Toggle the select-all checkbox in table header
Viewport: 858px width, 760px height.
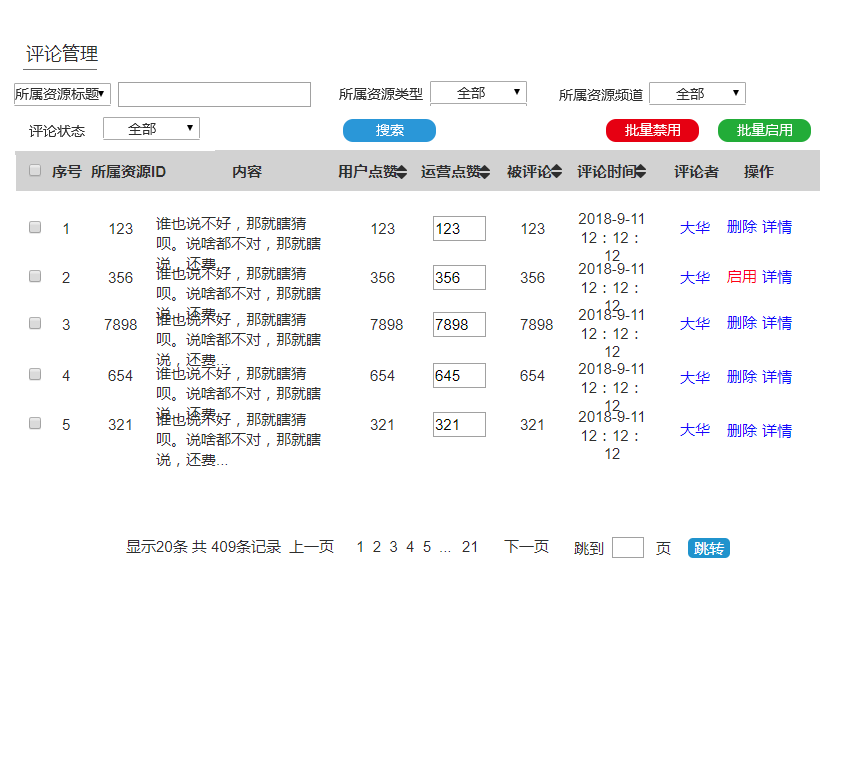(35, 171)
